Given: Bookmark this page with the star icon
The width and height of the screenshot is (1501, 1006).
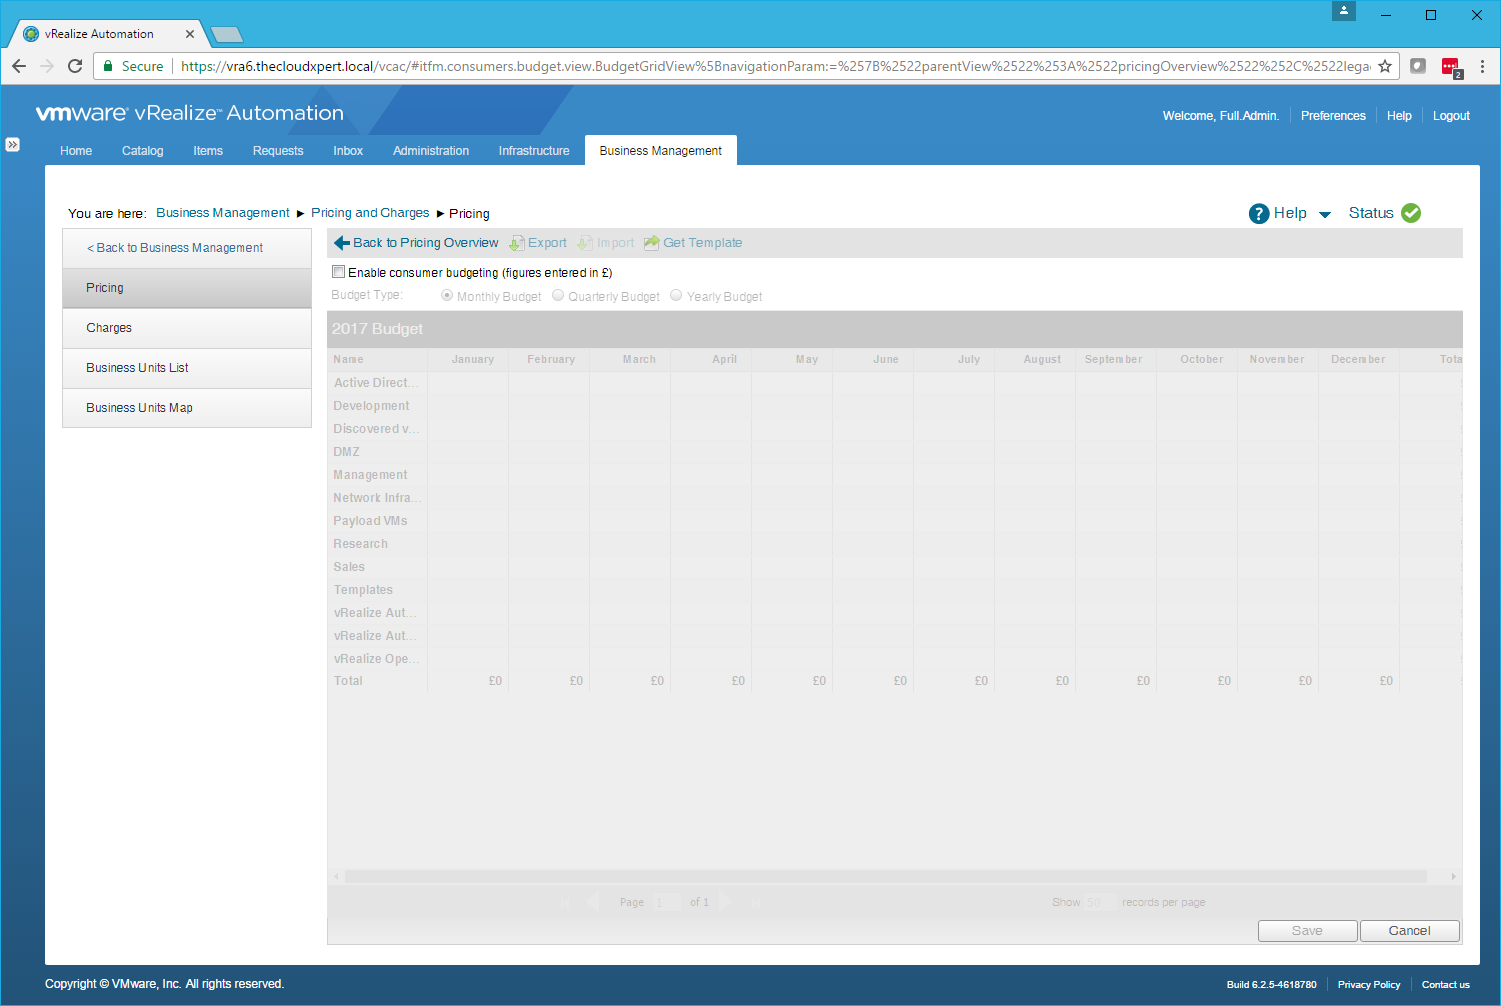Looking at the screenshot, I should [1385, 66].
